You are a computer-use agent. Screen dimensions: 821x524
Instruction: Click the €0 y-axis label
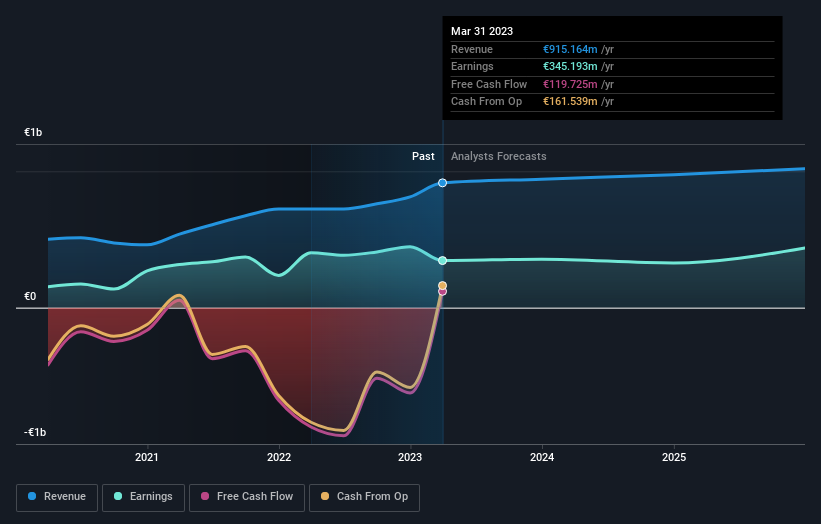pyautogui.click(x=30, y=296)
